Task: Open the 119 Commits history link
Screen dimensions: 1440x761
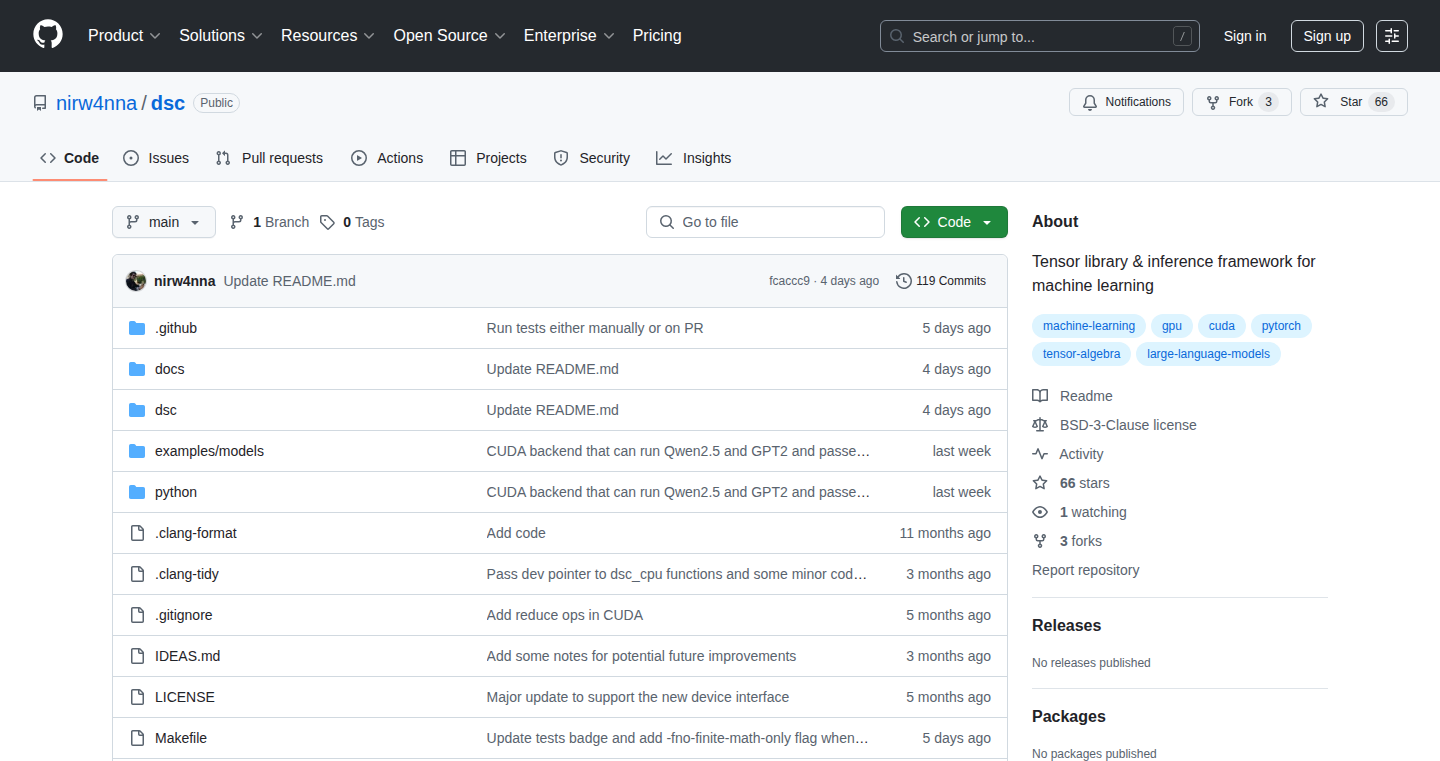Action: [941, 281]
